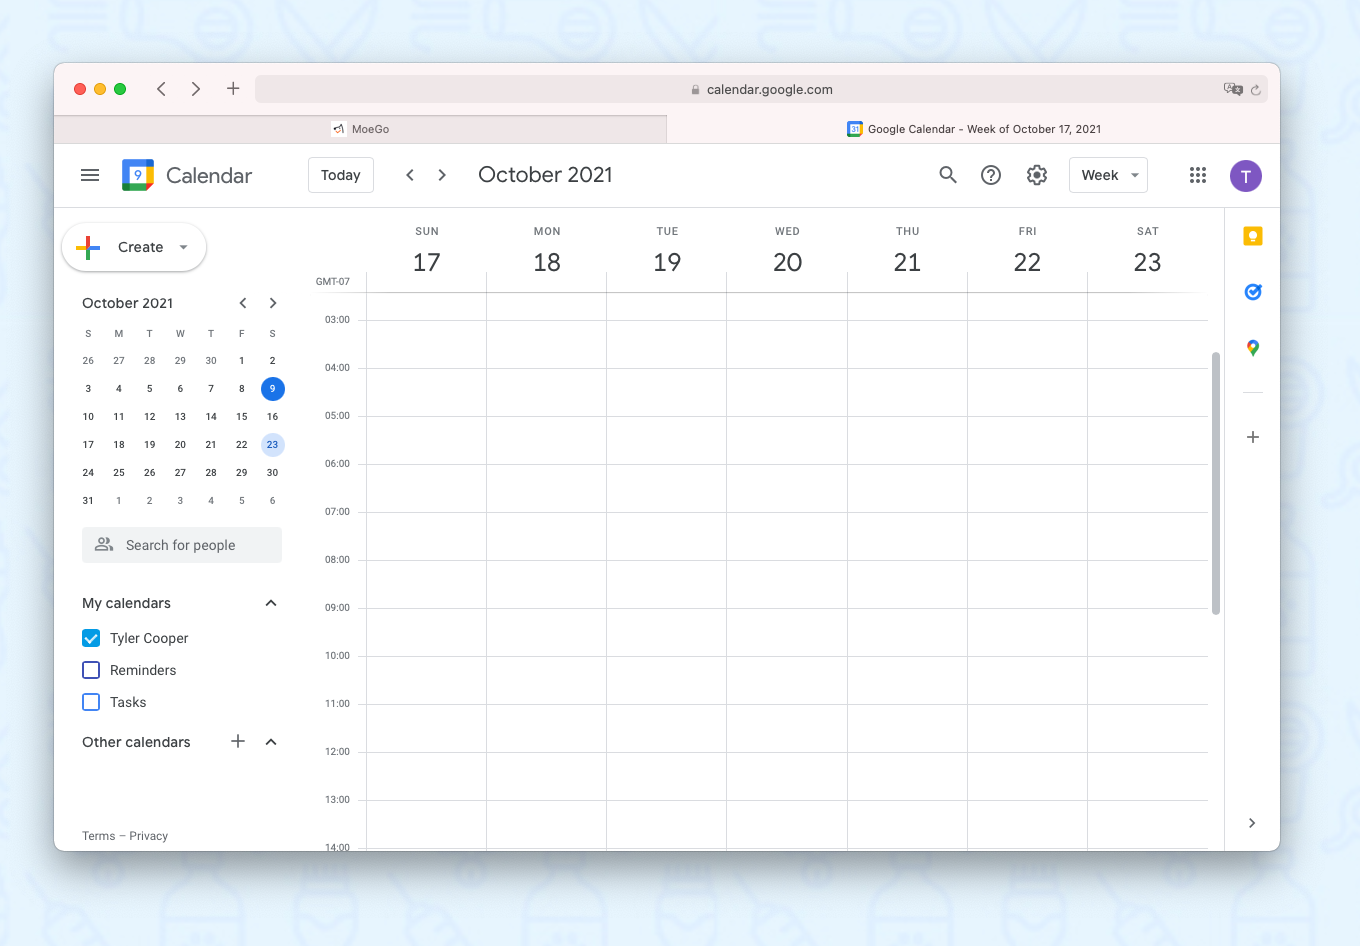1360x946 pixels.
Task: Select day 11 in mini calendar
Action: click(119, 417)
